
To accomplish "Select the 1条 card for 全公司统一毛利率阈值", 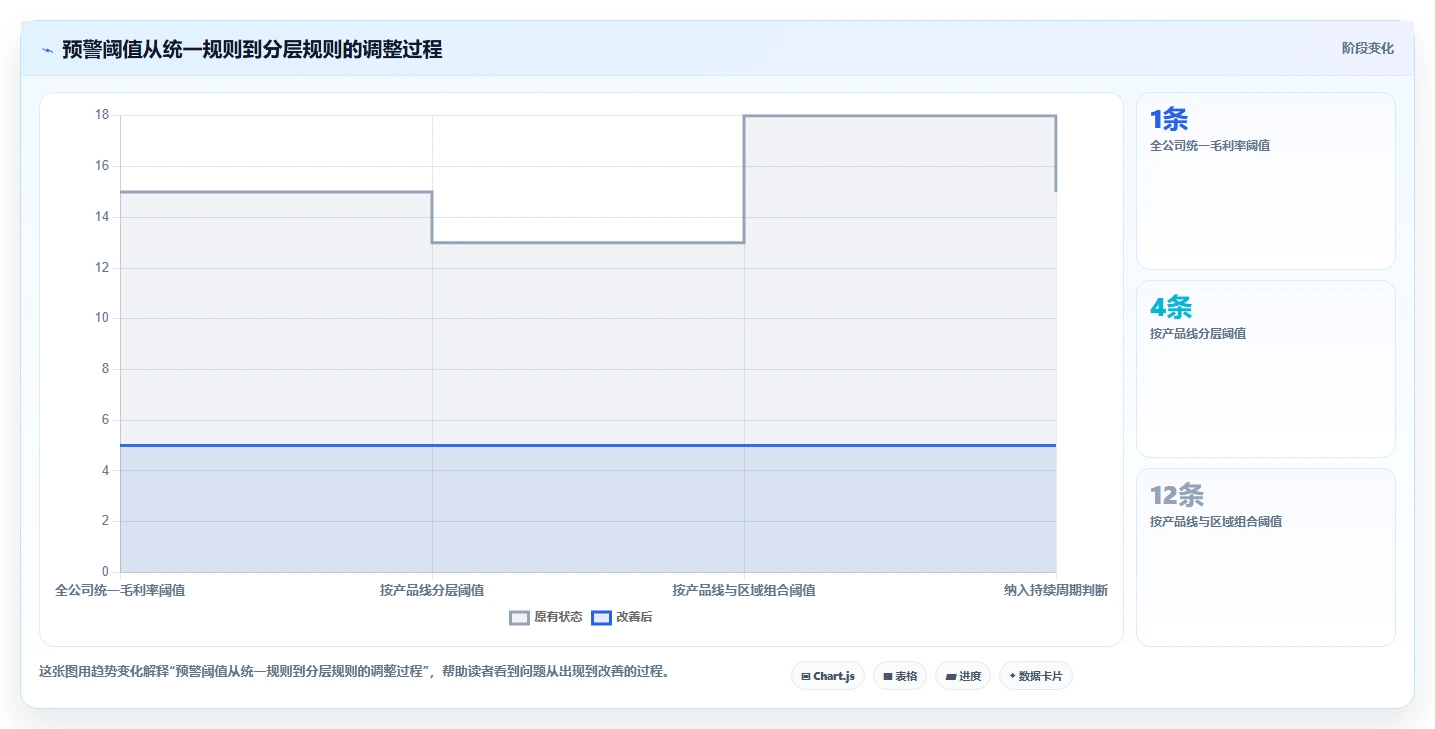I will [x=1266, y=181].
